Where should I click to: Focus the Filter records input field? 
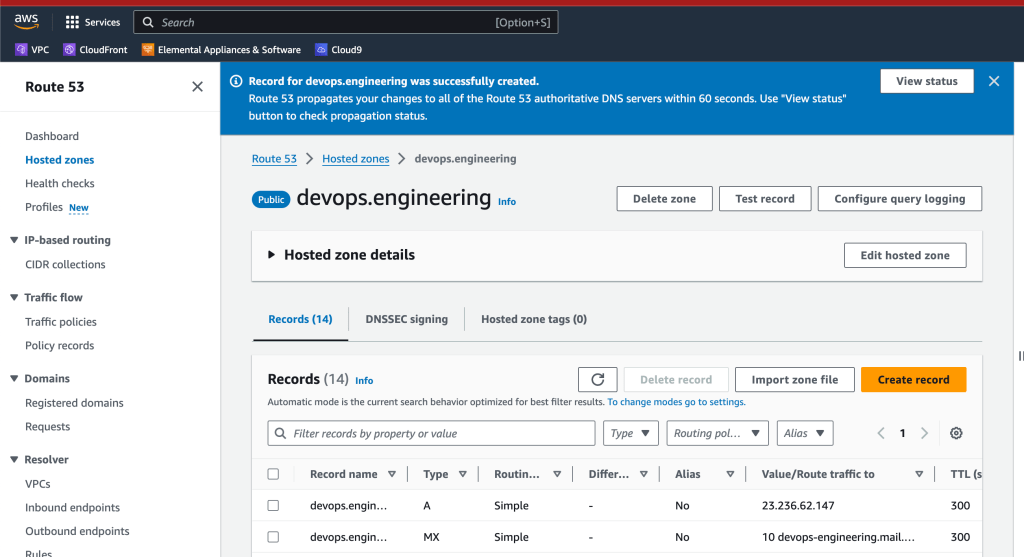point(431,433)
